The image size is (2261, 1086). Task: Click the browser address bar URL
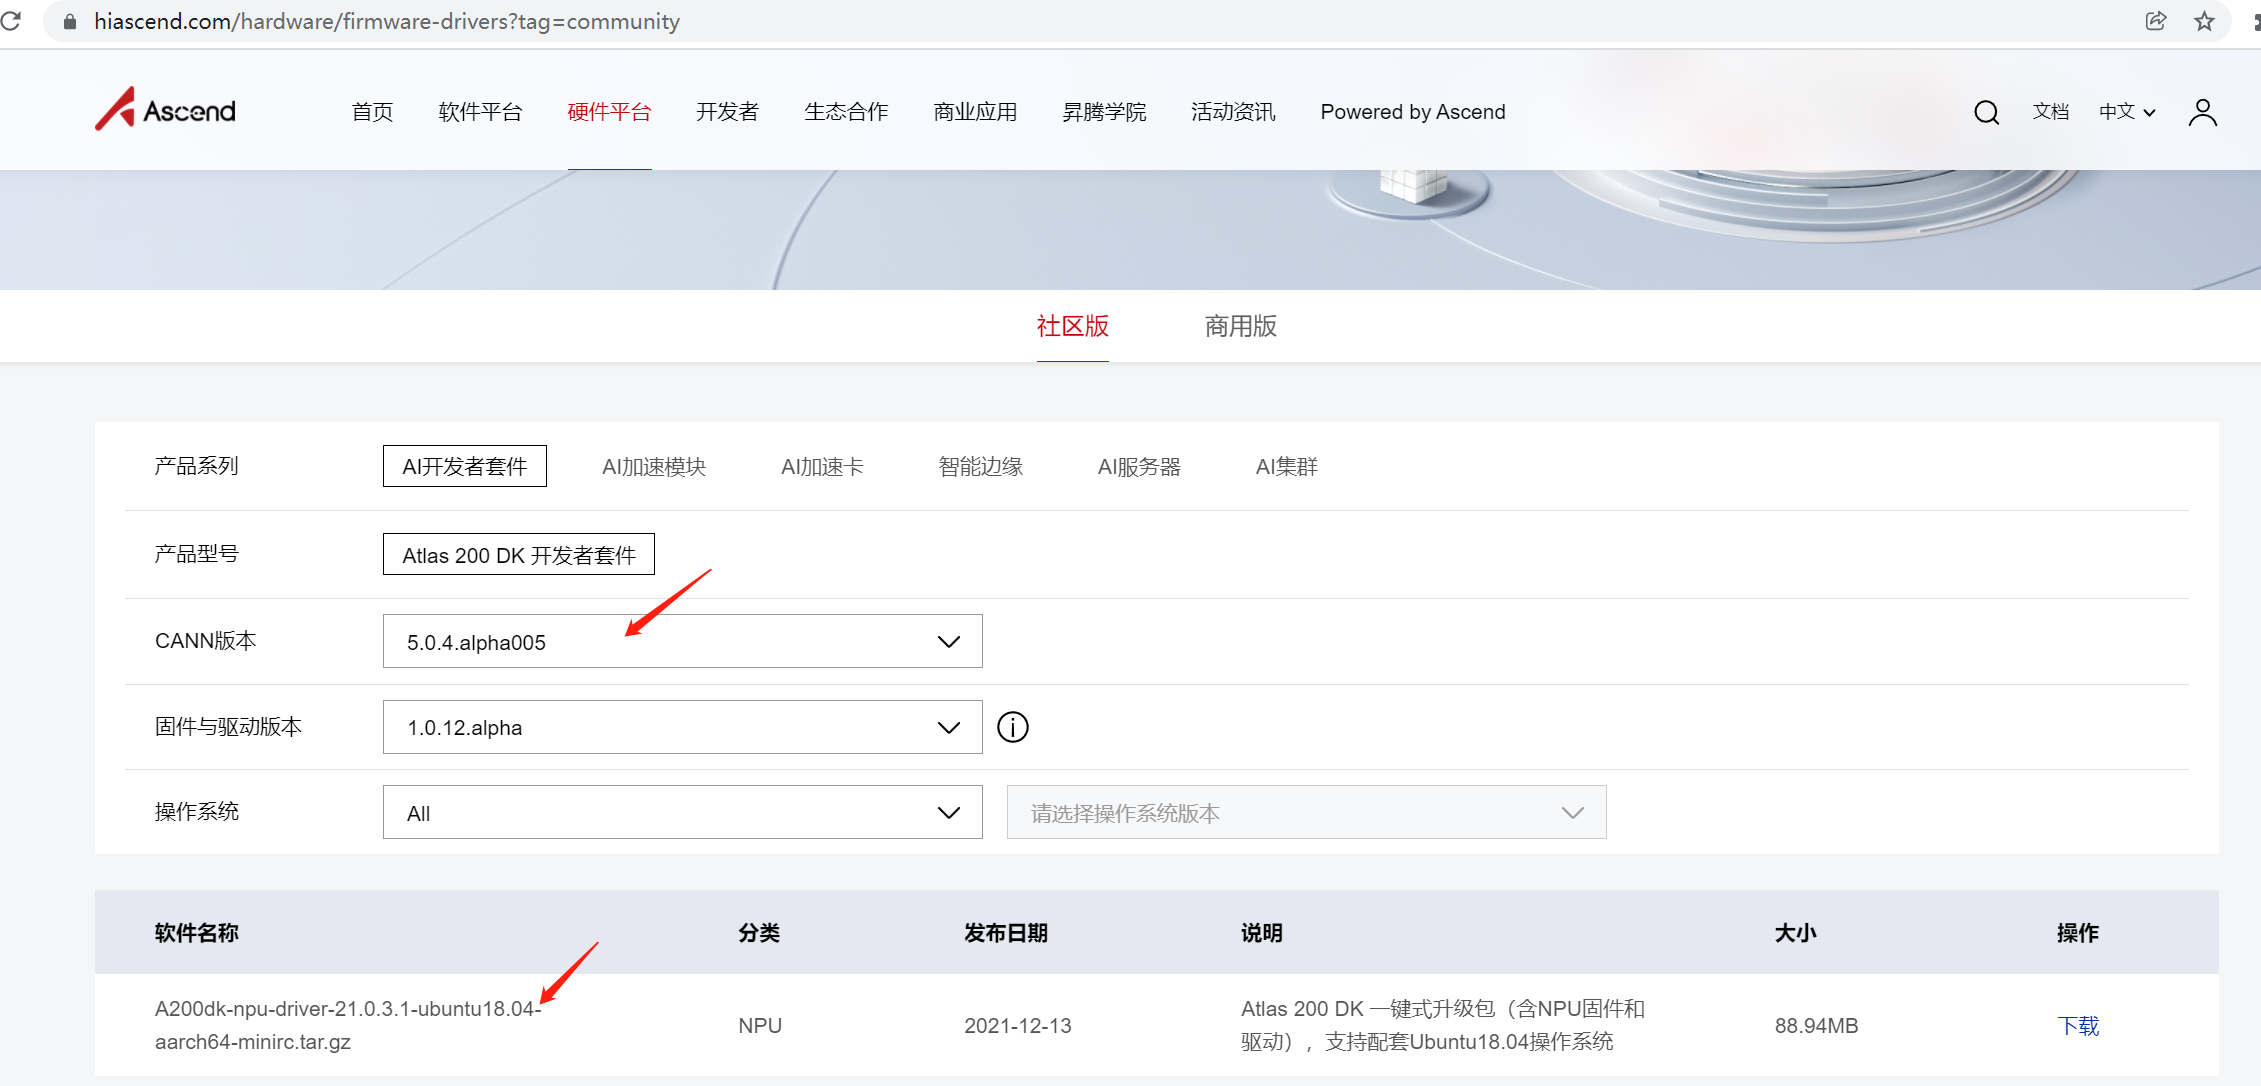(387, 21)
